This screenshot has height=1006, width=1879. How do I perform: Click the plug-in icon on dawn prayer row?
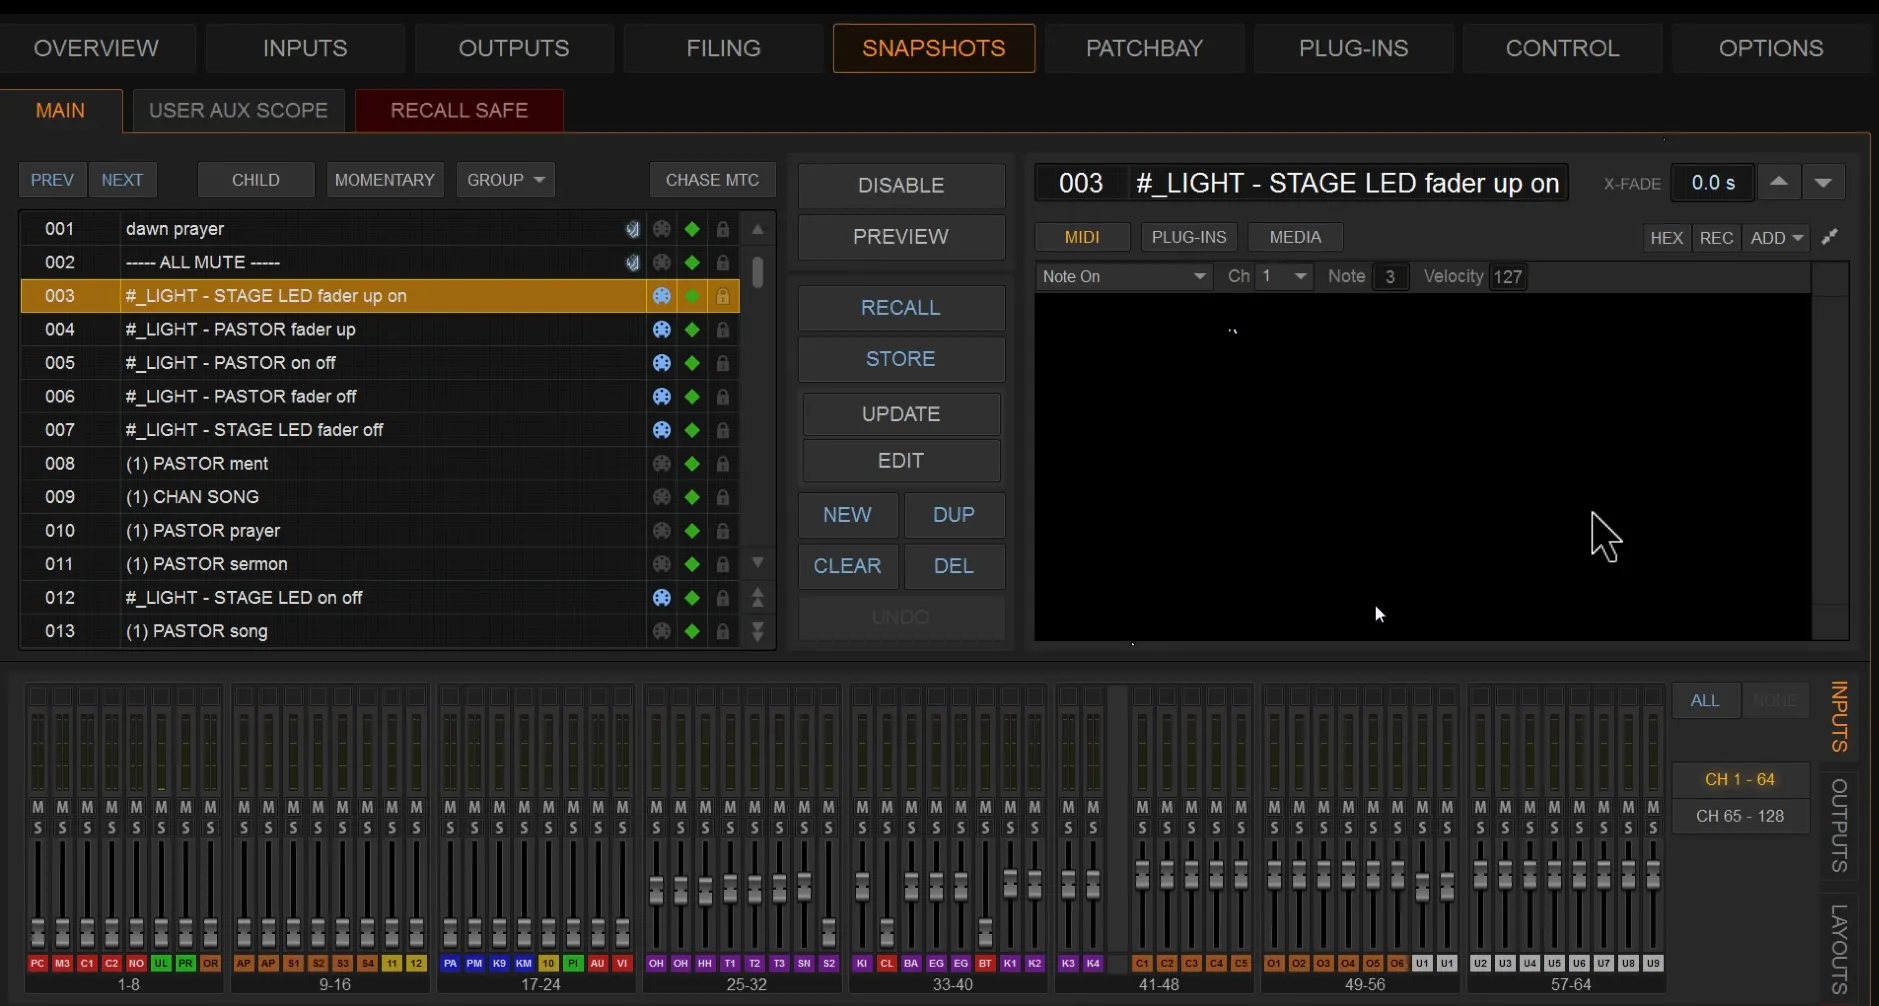(x=632, y=229)
